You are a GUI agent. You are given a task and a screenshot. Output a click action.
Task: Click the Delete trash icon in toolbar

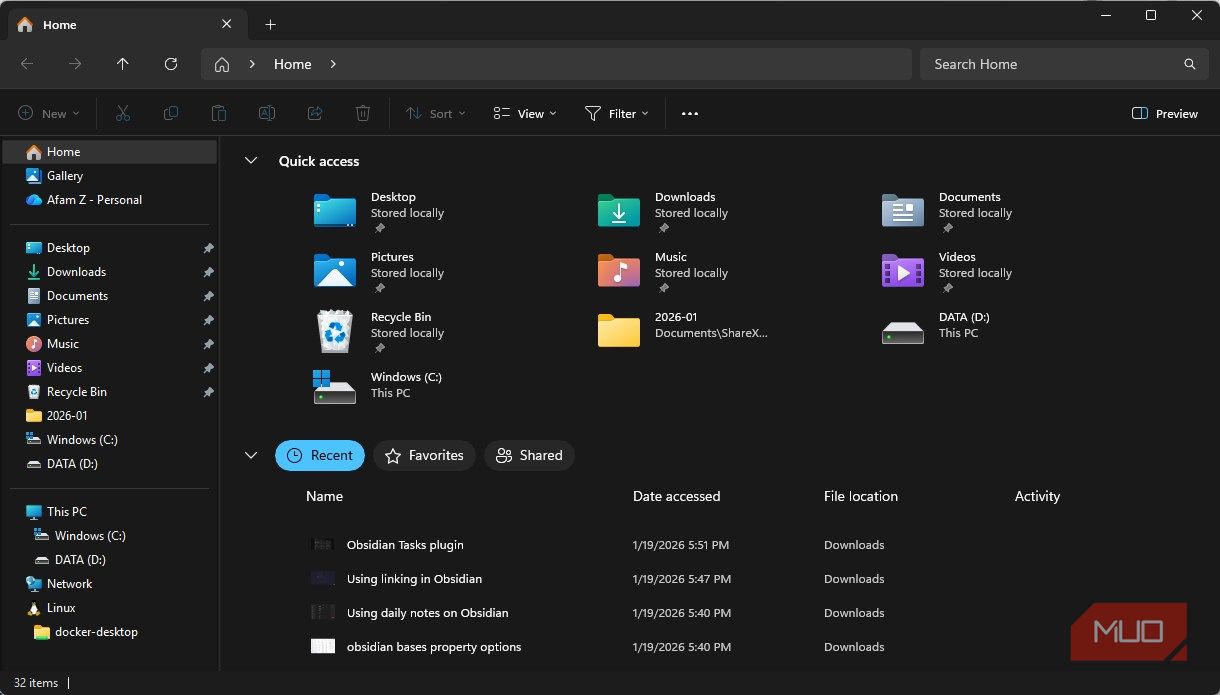(x=363, y=114)
